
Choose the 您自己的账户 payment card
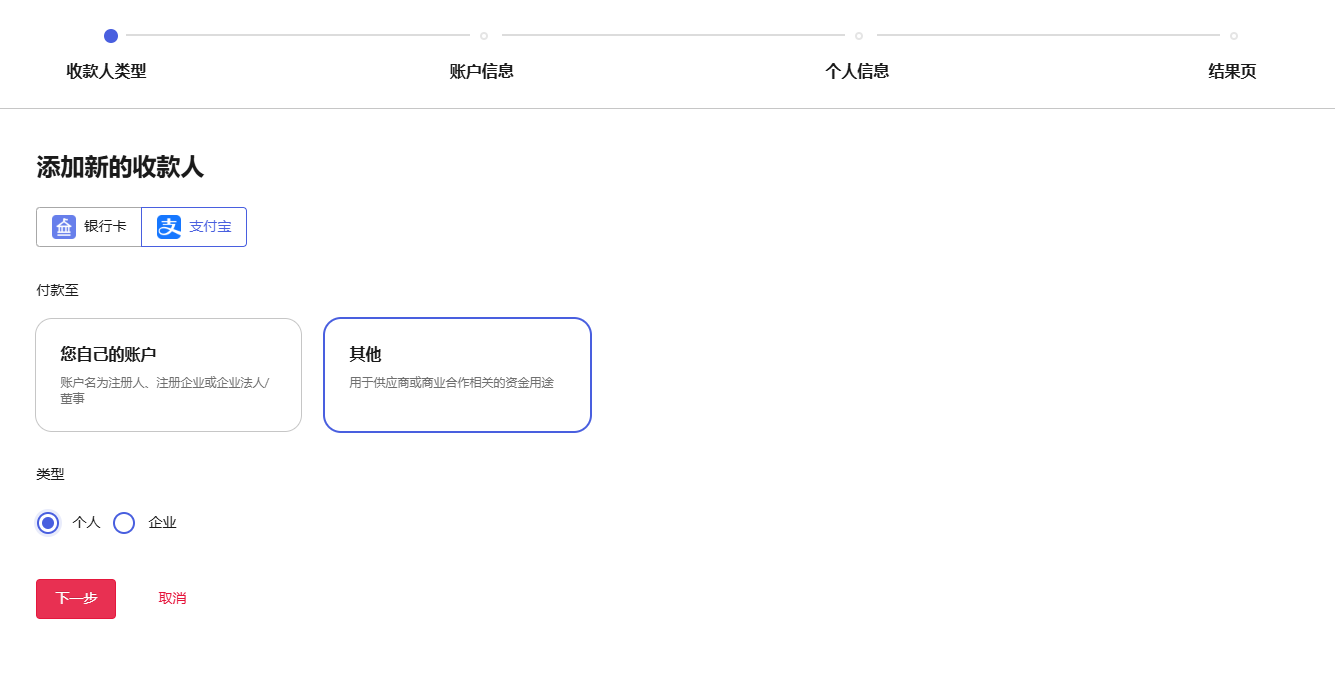168,375
